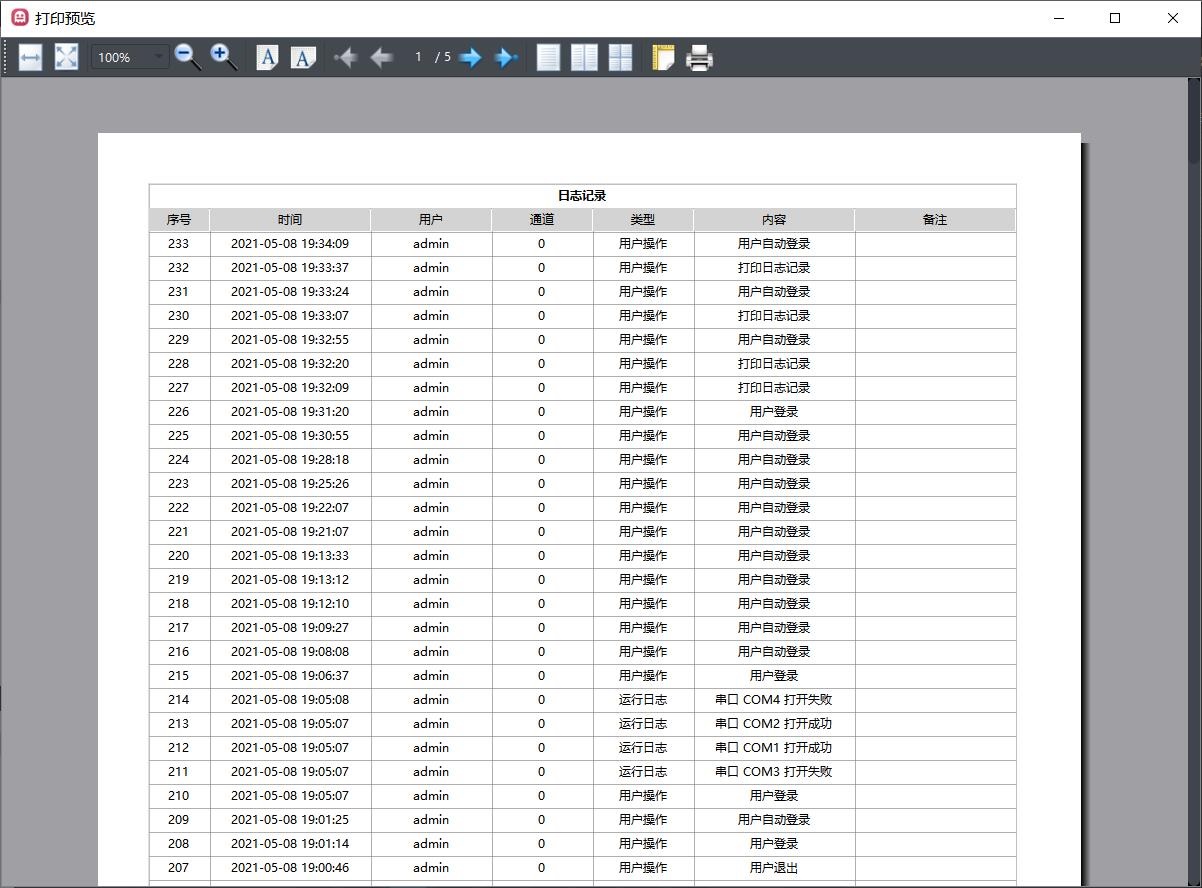
Task: Click the 时间 column header
Action: [x=290, y=220]
